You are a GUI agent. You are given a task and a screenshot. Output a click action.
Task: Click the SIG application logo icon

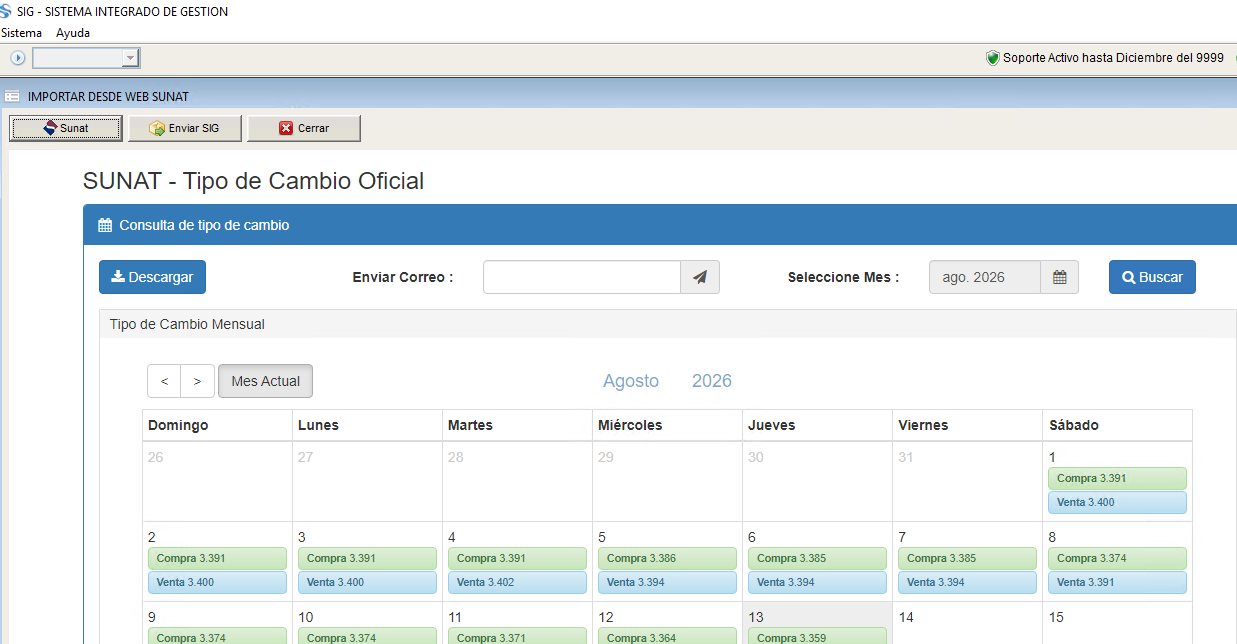click(7, 12)
